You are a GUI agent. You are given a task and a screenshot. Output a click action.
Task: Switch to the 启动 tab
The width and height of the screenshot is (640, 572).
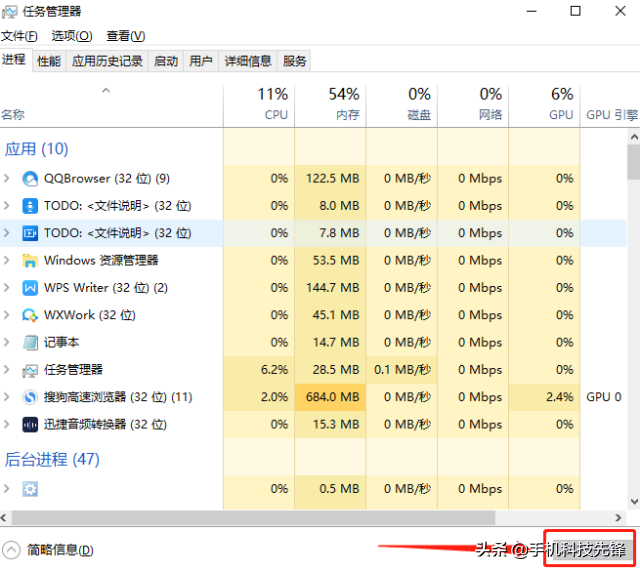pos(166,61)
